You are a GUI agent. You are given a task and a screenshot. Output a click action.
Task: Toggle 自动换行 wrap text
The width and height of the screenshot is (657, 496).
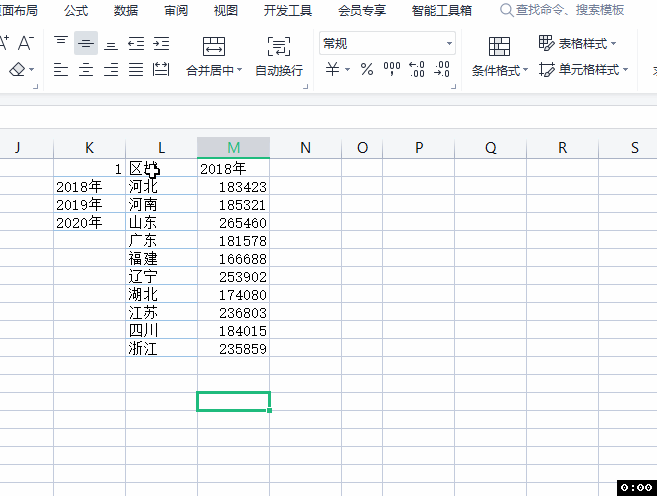point(279,55)
